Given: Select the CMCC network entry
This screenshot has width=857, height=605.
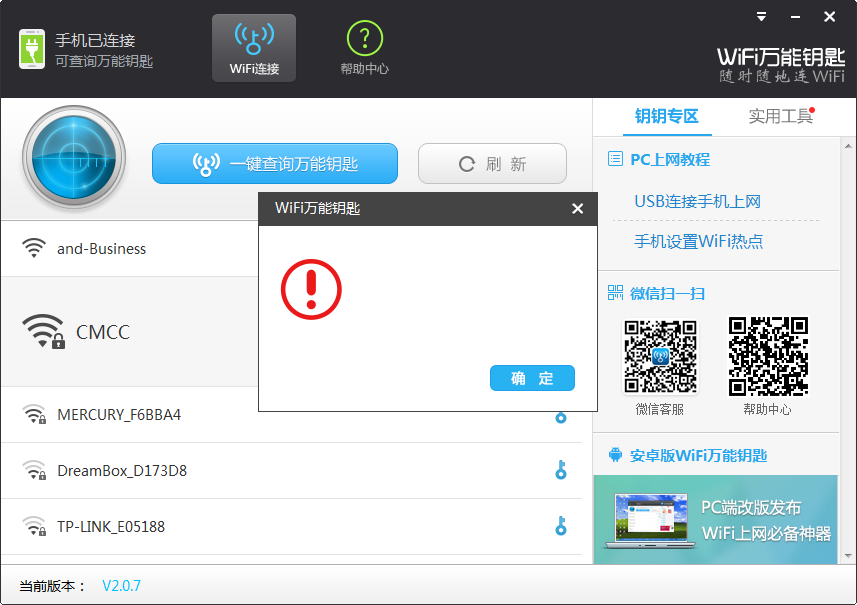Looking at the screenshot, I should [130, 332].
